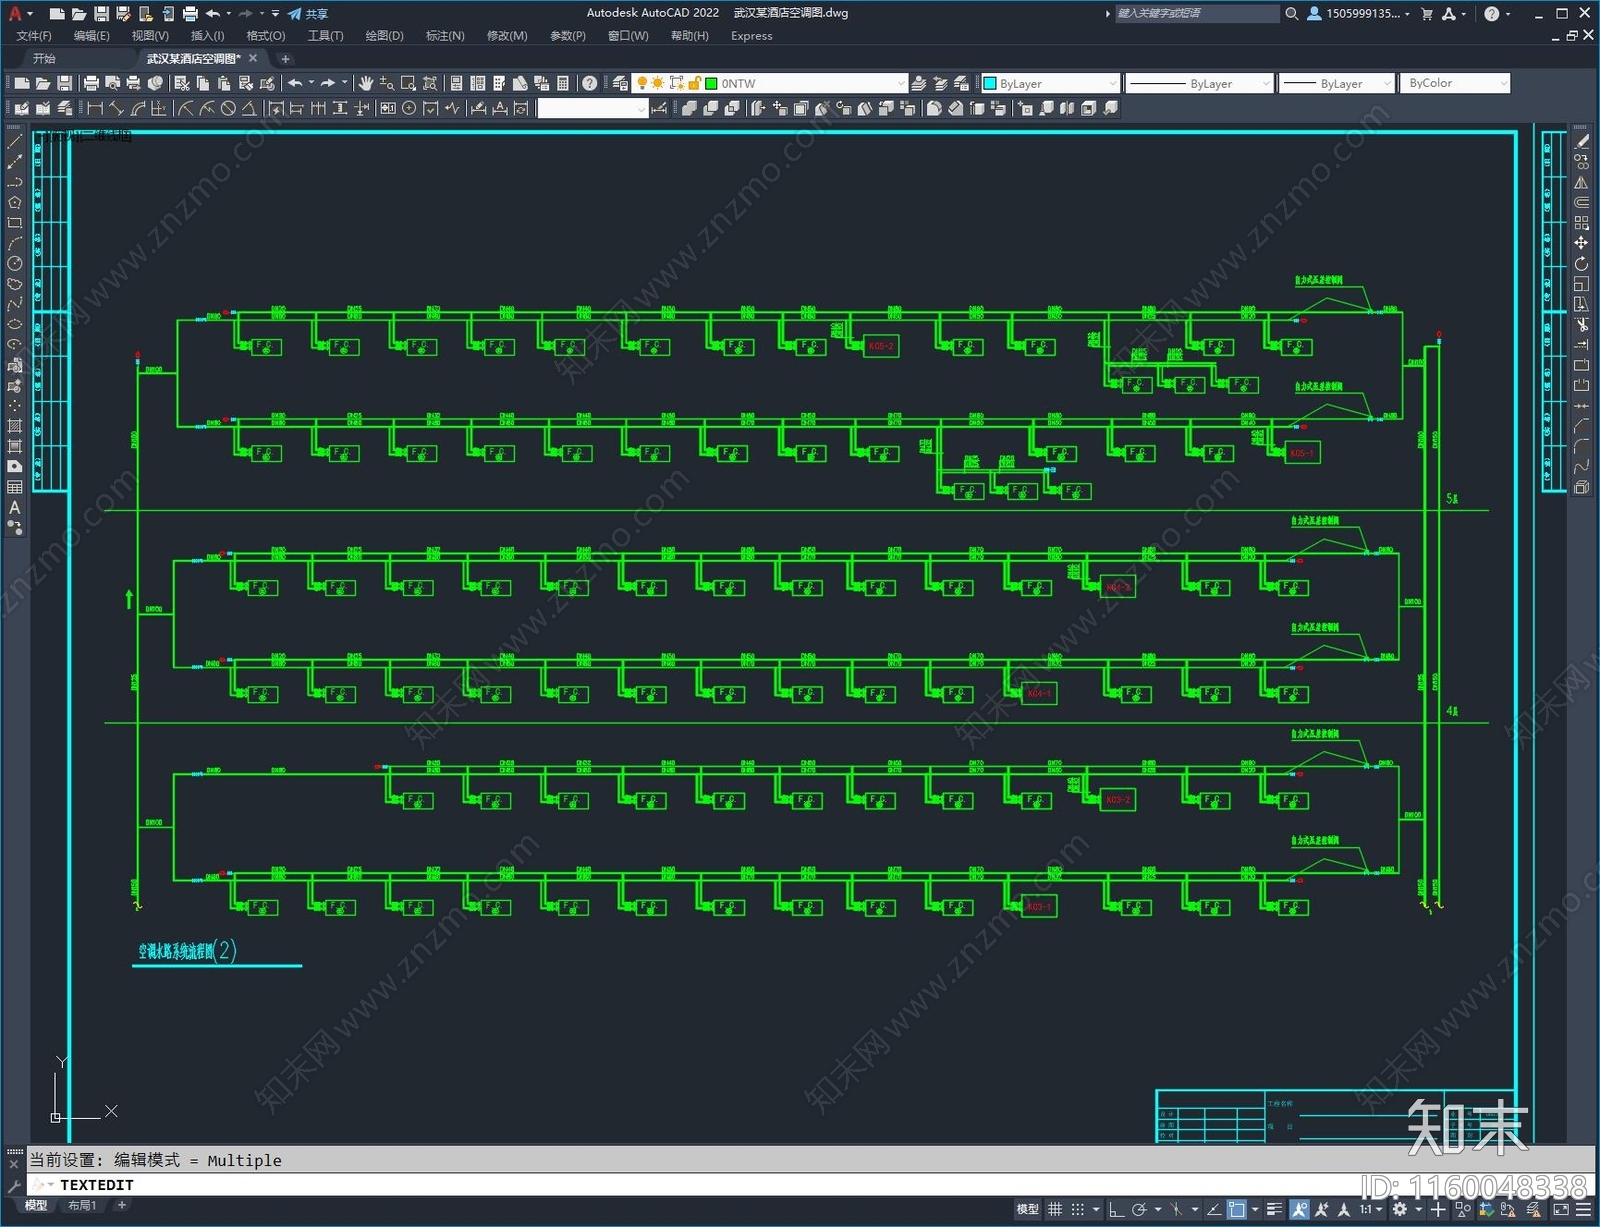
Task: Open the workspace switching gear icon
Action: click(1400, 1209)
